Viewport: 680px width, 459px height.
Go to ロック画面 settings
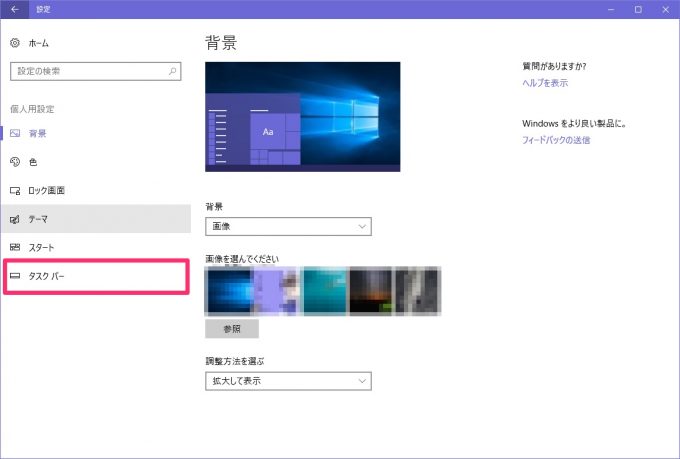pyautogui.click(x=95, y=190)
